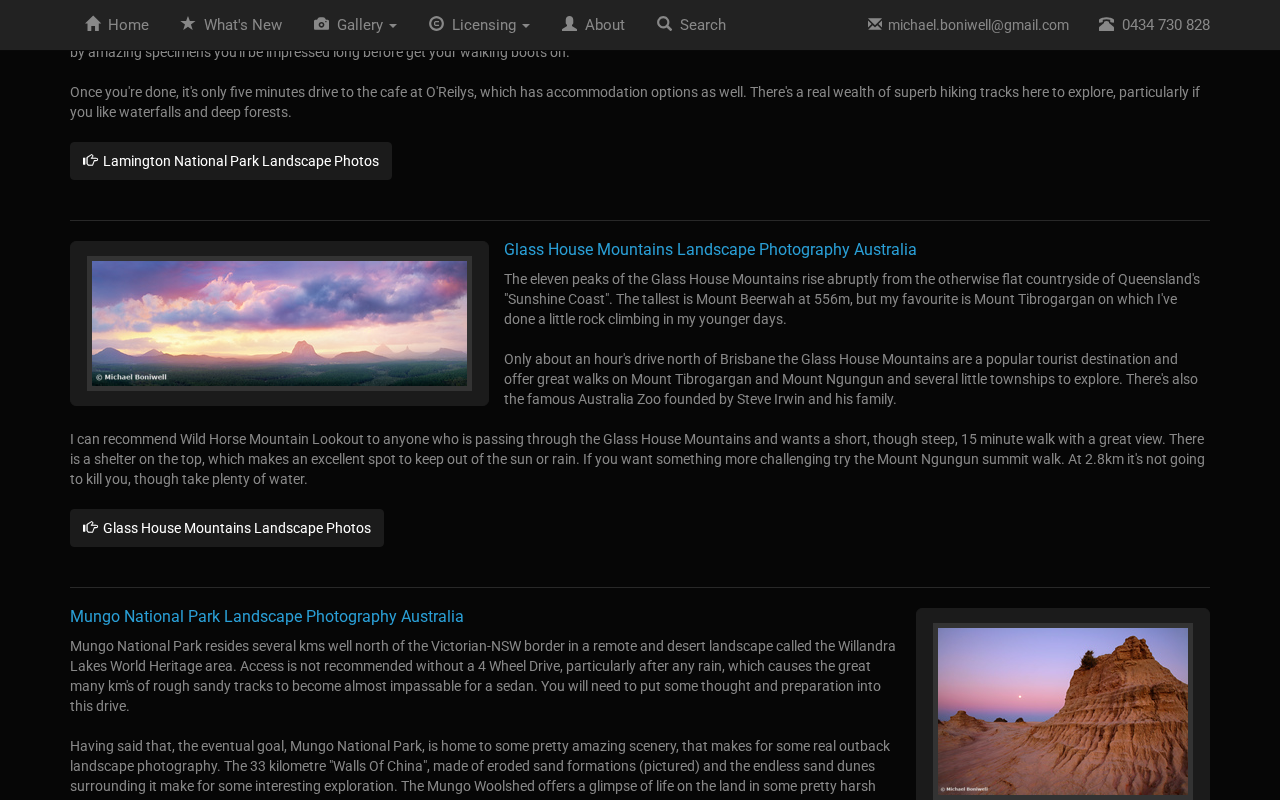Open Lamington National Park Landscape Photos

tap(231, 161)
